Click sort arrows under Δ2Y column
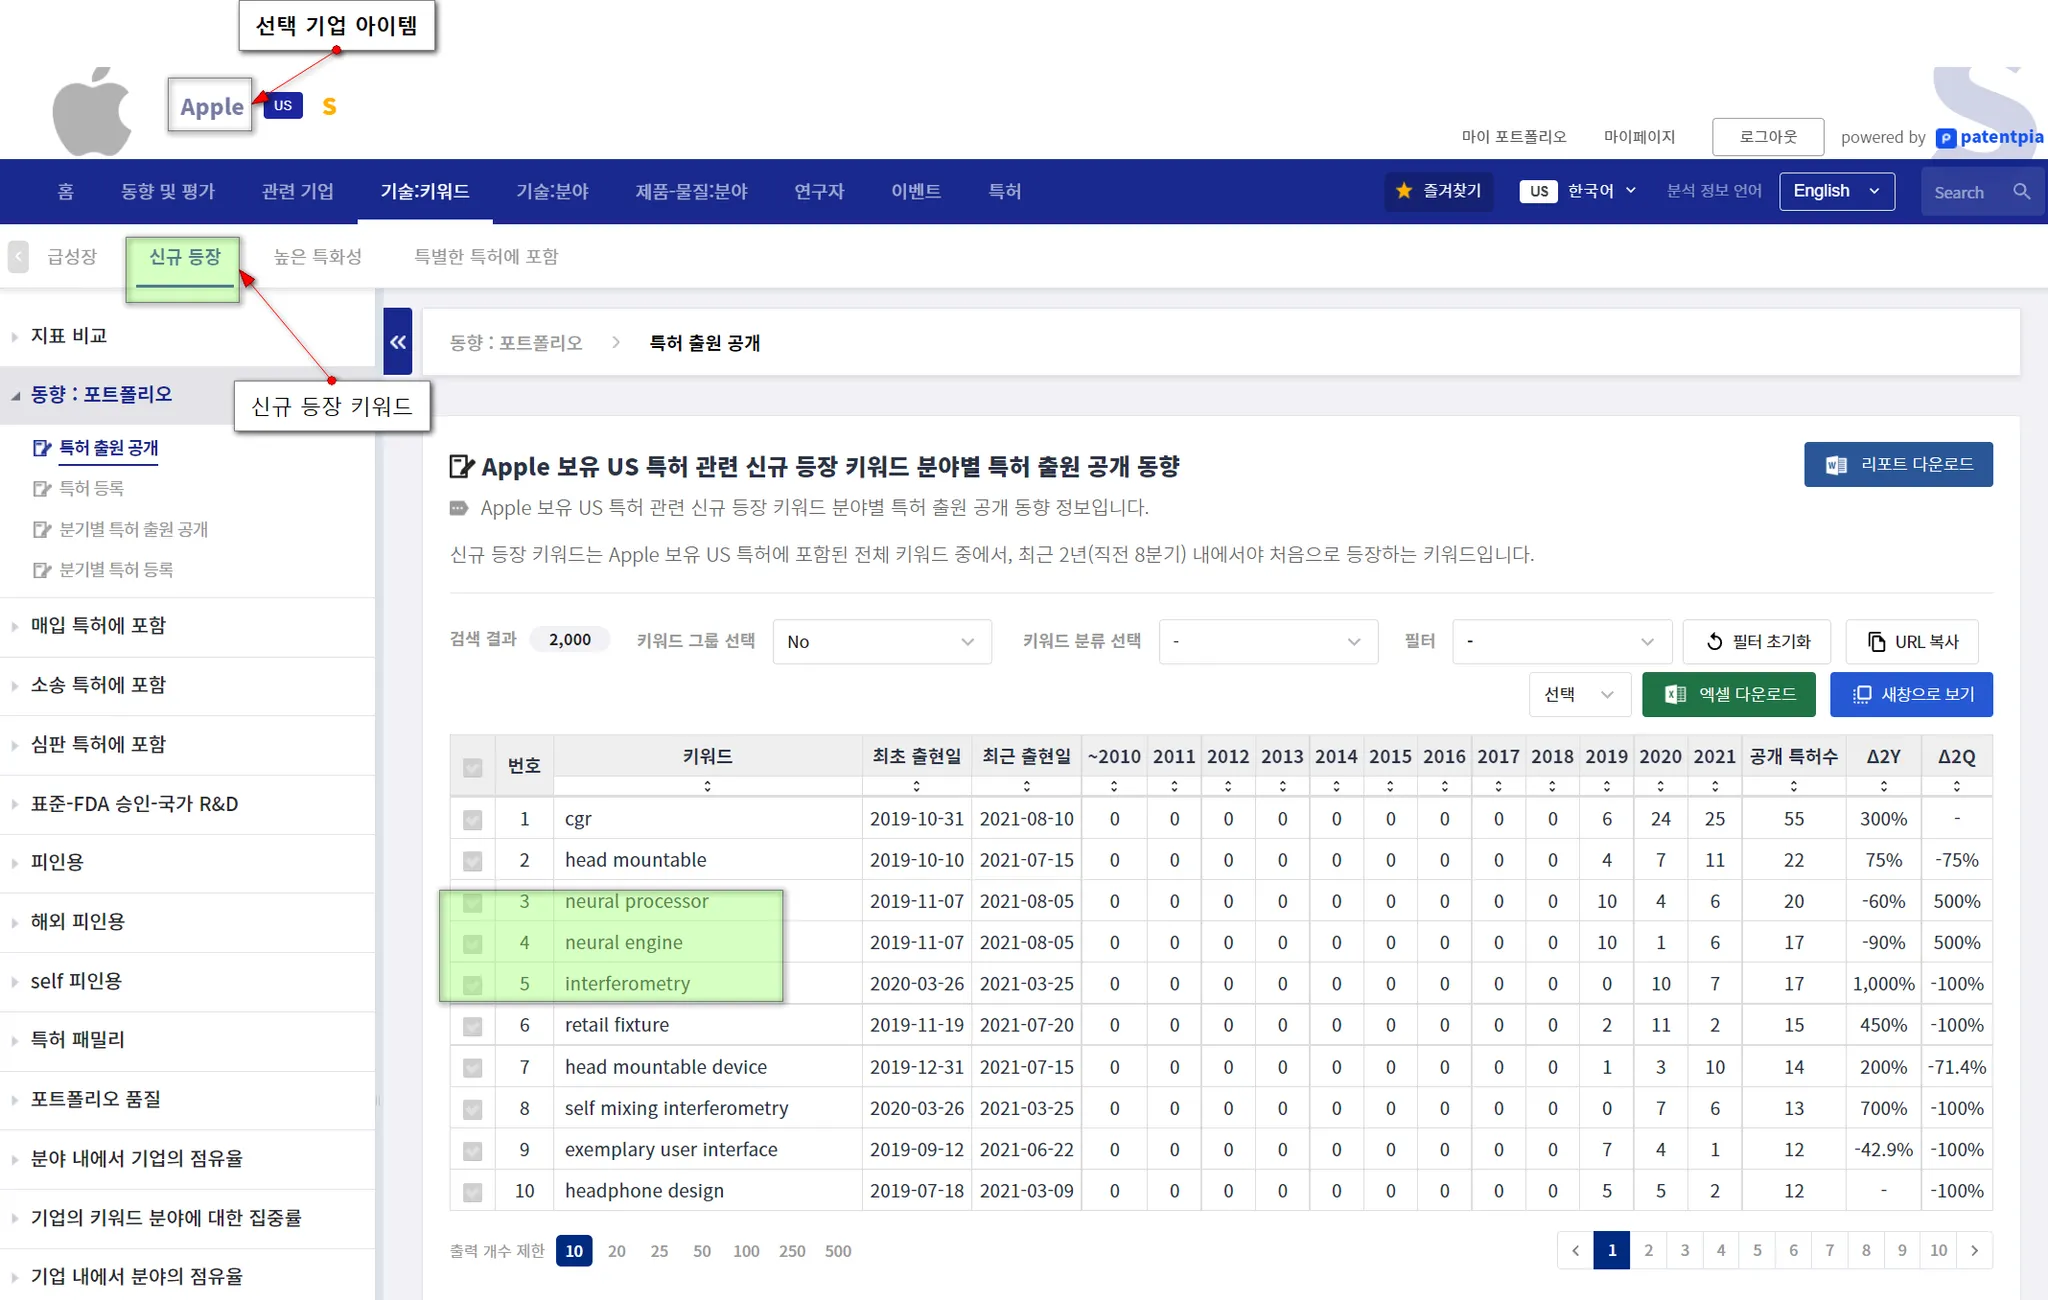The height and width of the screenshot is (1300, 2048). [1883, 786]
